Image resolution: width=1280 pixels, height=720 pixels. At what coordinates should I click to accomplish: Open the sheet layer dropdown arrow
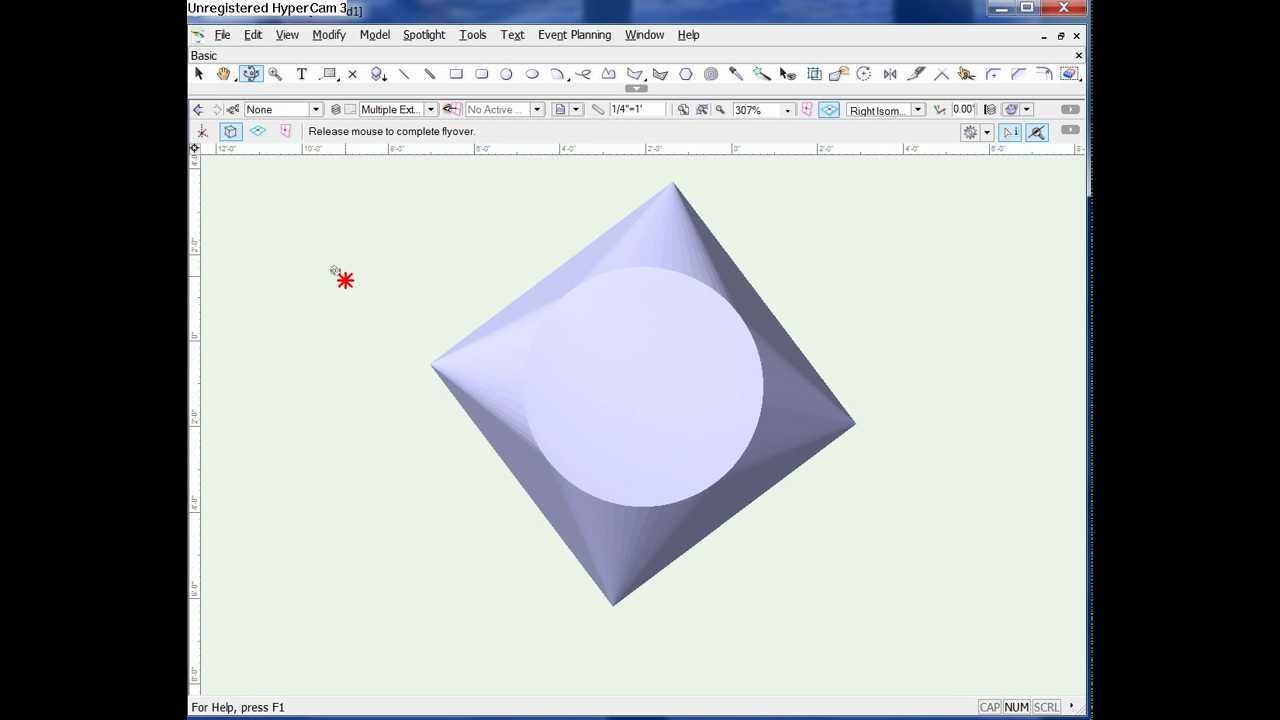click(575, 109)
